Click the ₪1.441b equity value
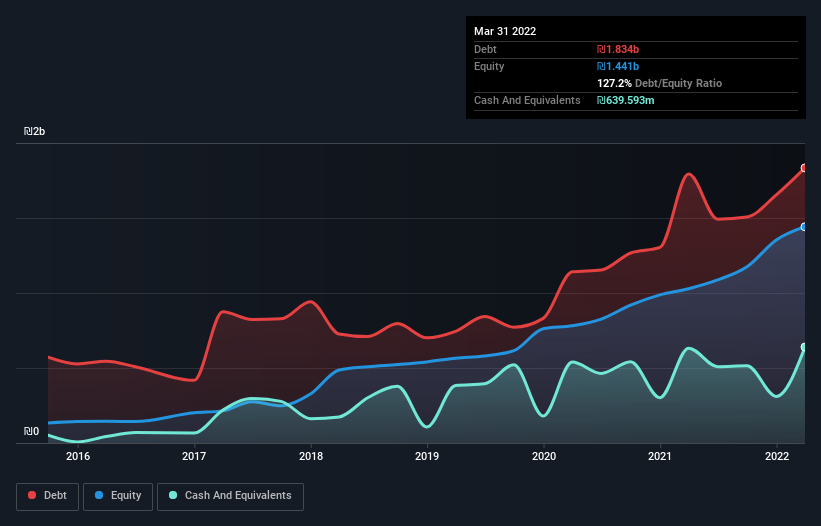 pos(618,66)
